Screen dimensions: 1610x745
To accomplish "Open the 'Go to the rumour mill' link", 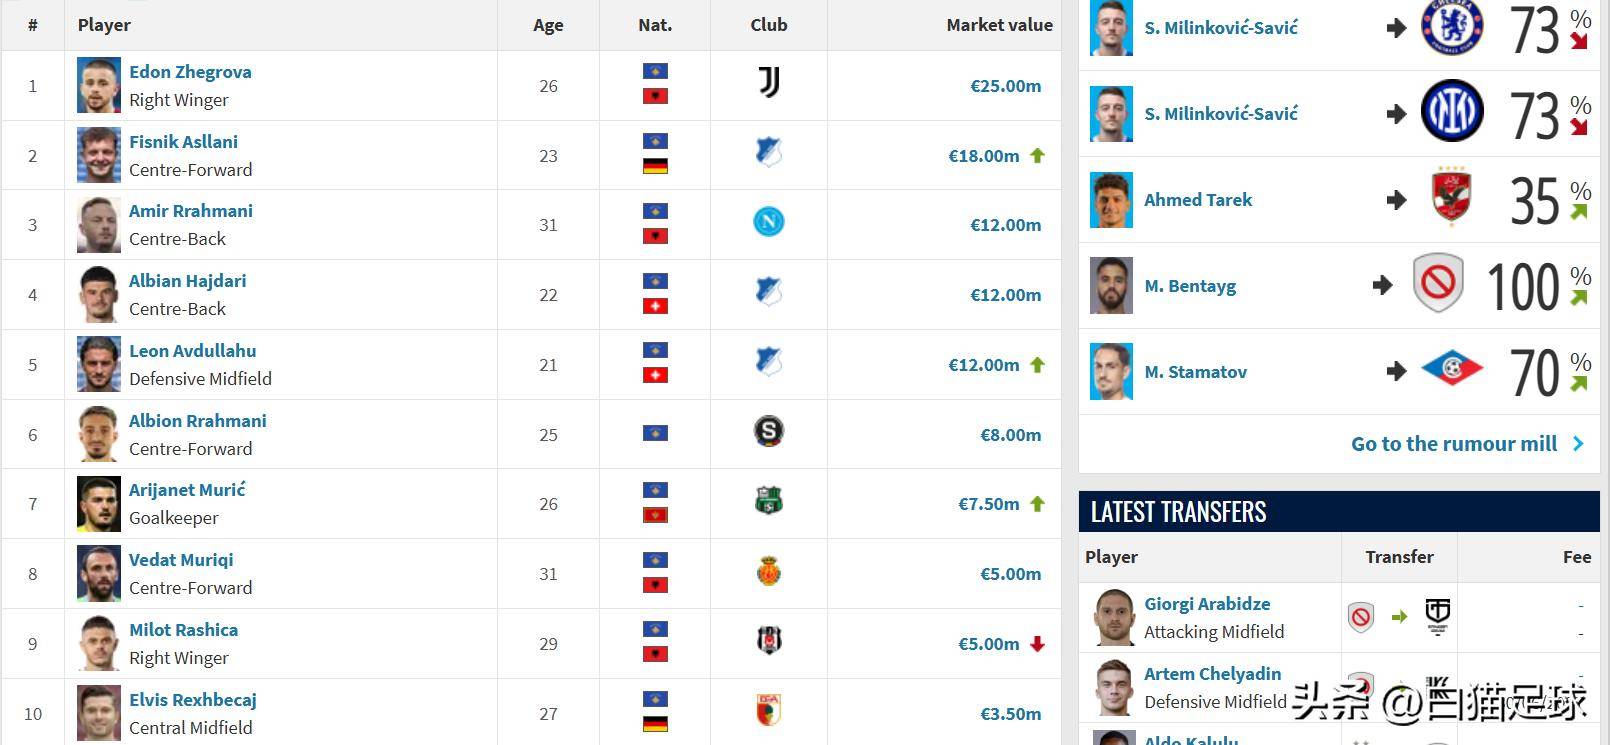I will [x=1453, y=444].
